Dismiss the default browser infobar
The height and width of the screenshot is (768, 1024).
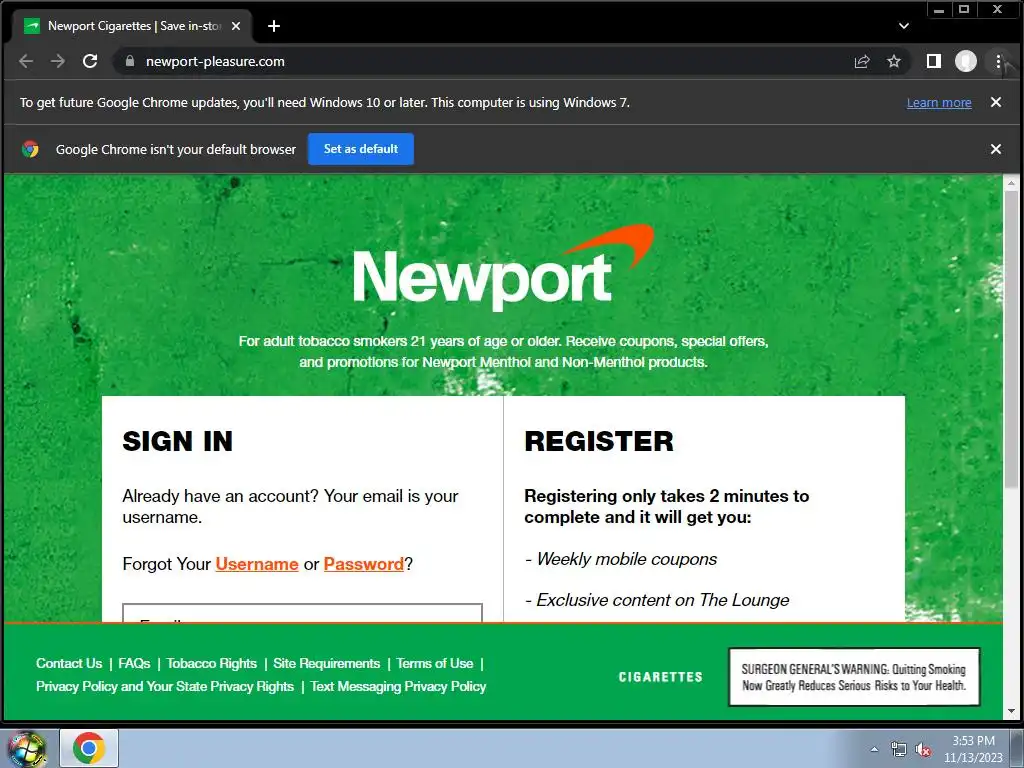[995, 149]
